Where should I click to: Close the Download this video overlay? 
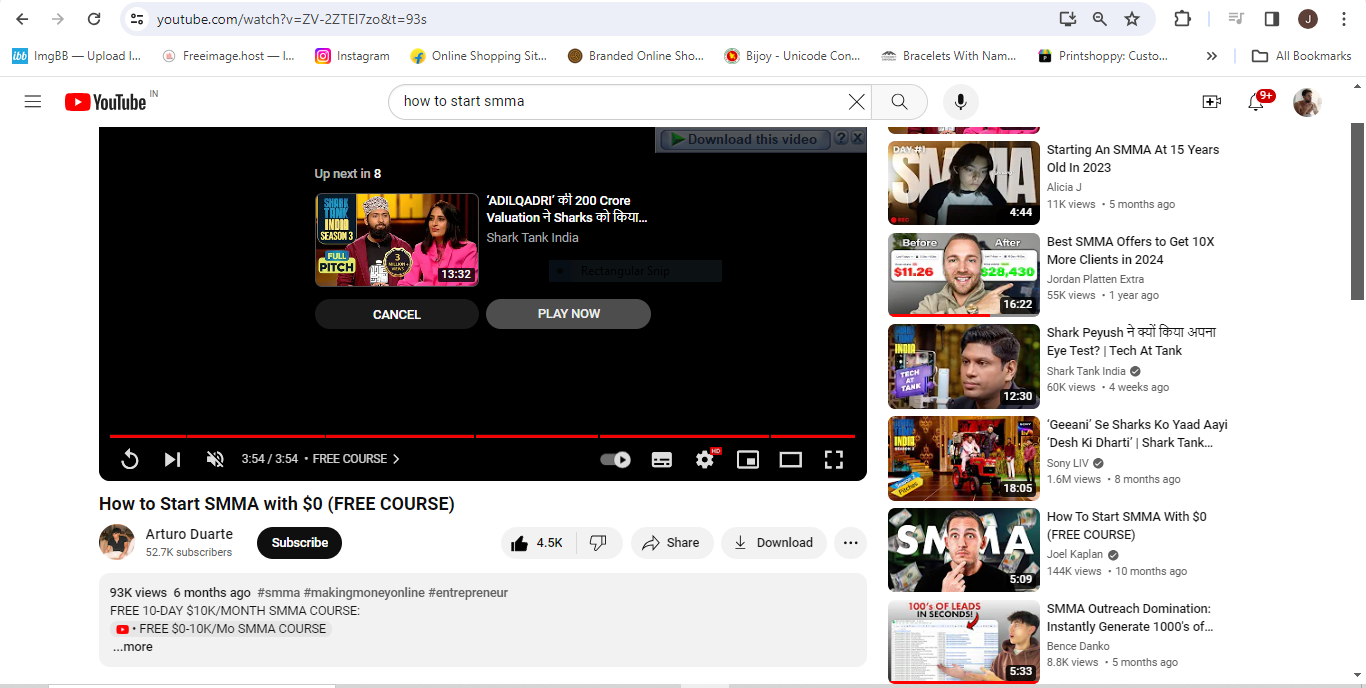tap(857, 139)
